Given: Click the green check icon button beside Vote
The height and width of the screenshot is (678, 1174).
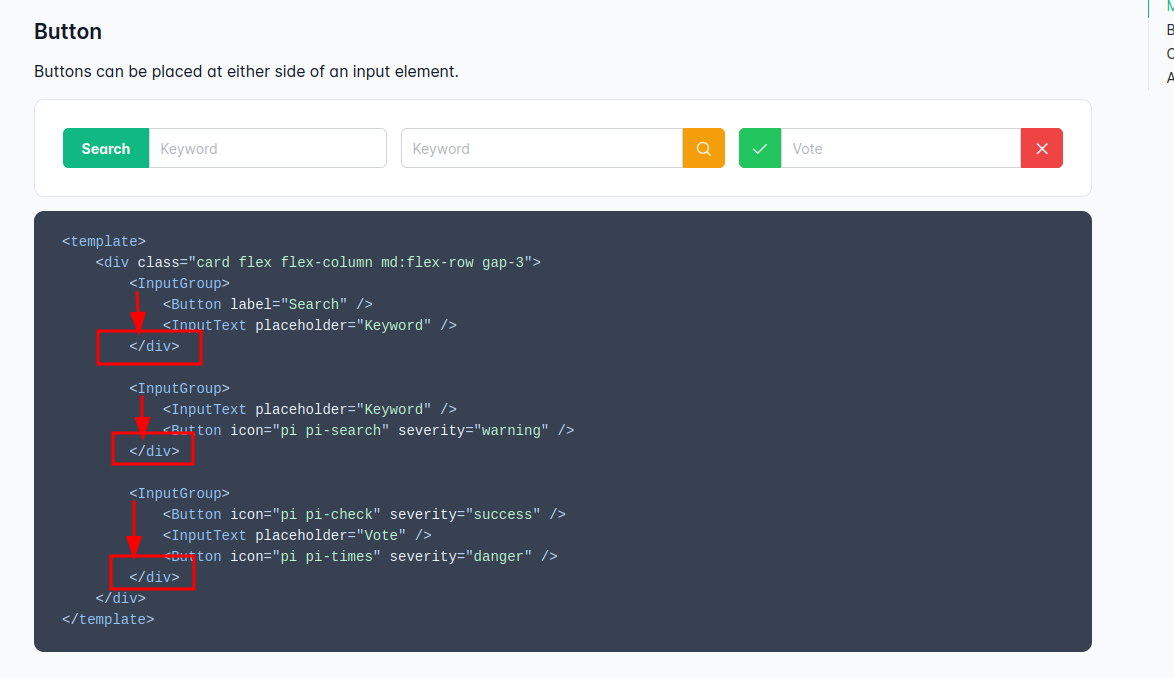Looking at the screenshot, I should [x=759, y=147].
